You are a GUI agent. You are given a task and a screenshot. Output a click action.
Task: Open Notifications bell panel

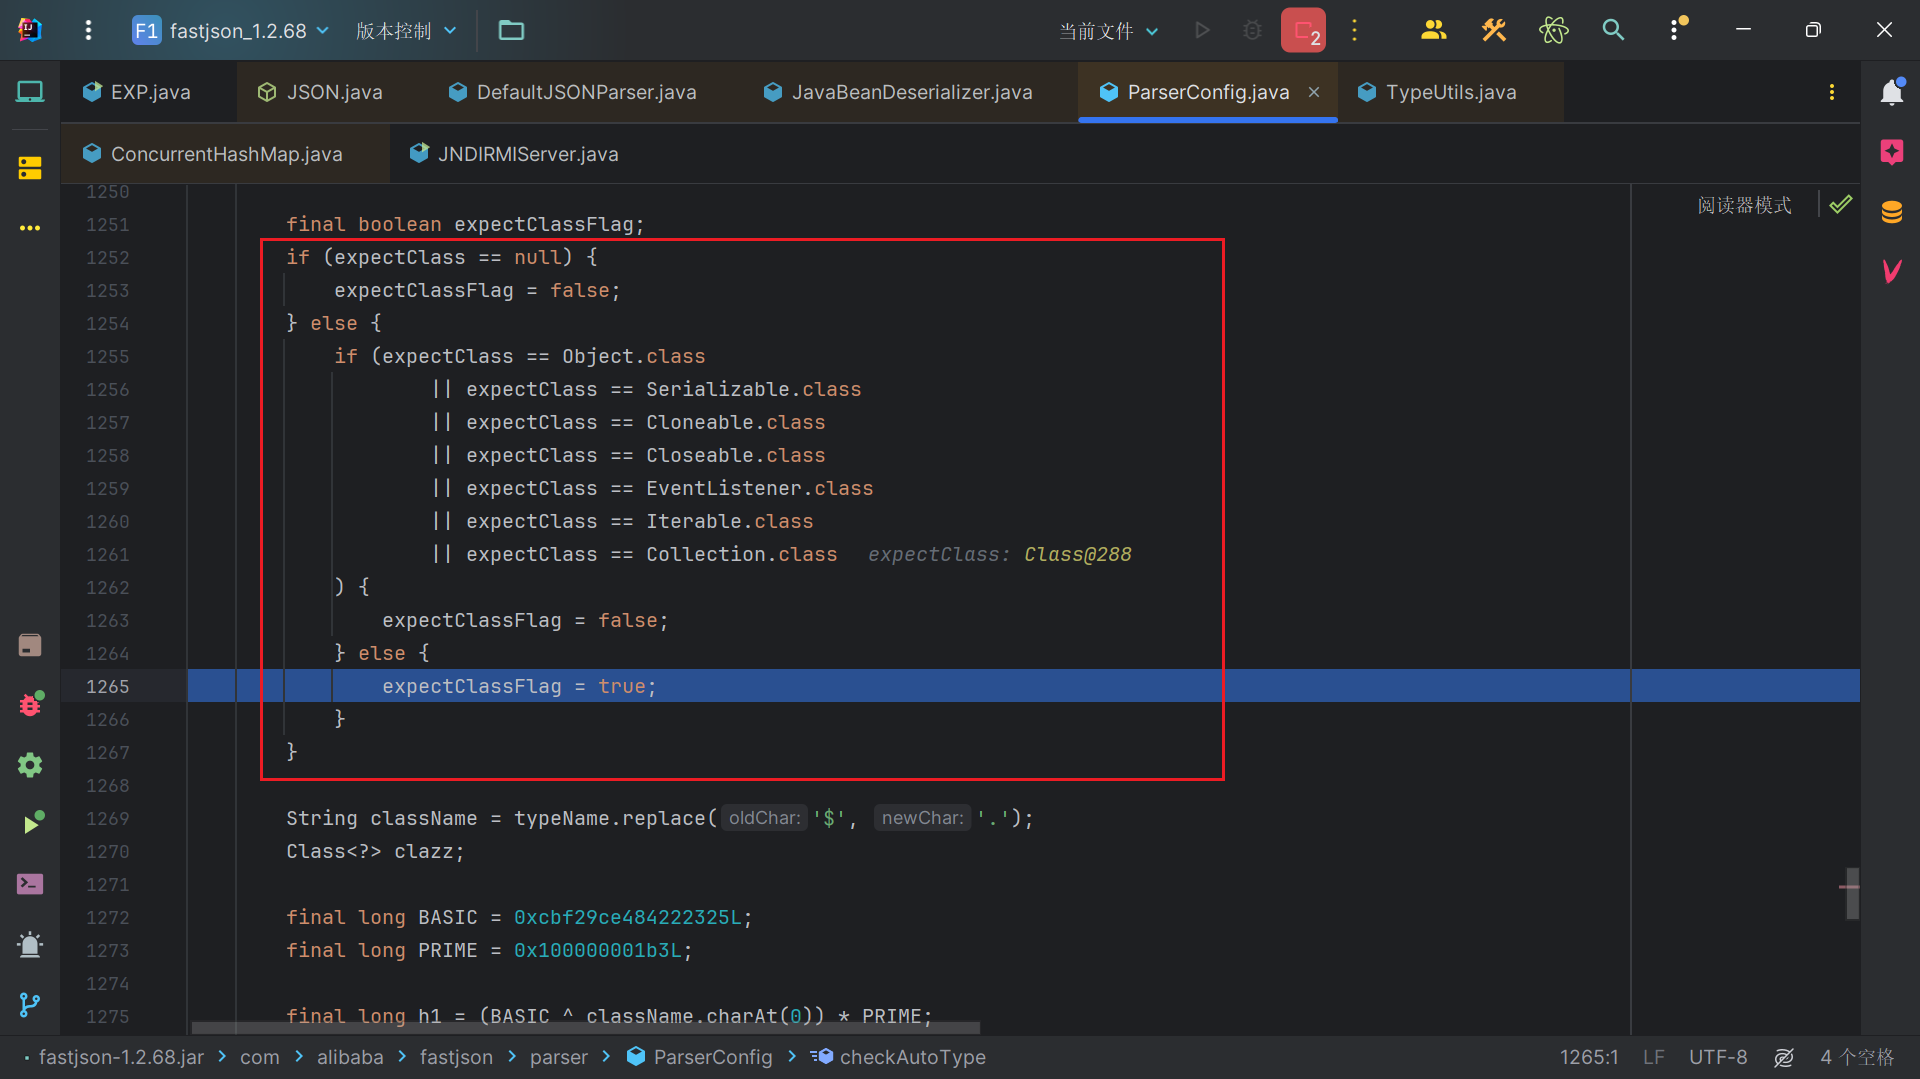point(1892,92)
